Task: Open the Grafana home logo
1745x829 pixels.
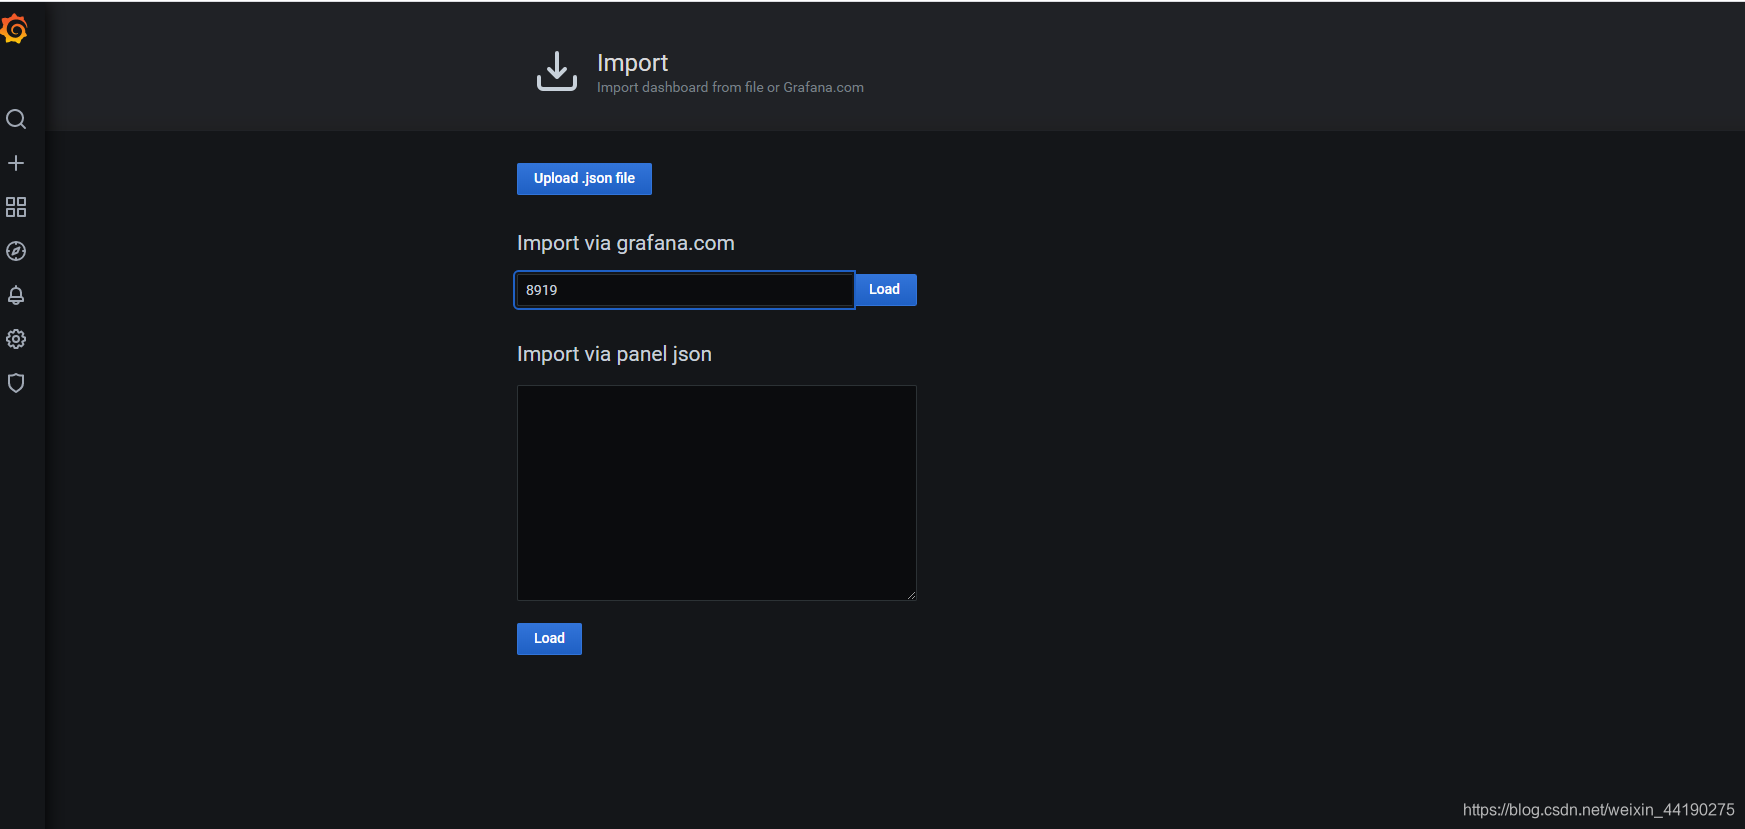Action: point(14,29)
